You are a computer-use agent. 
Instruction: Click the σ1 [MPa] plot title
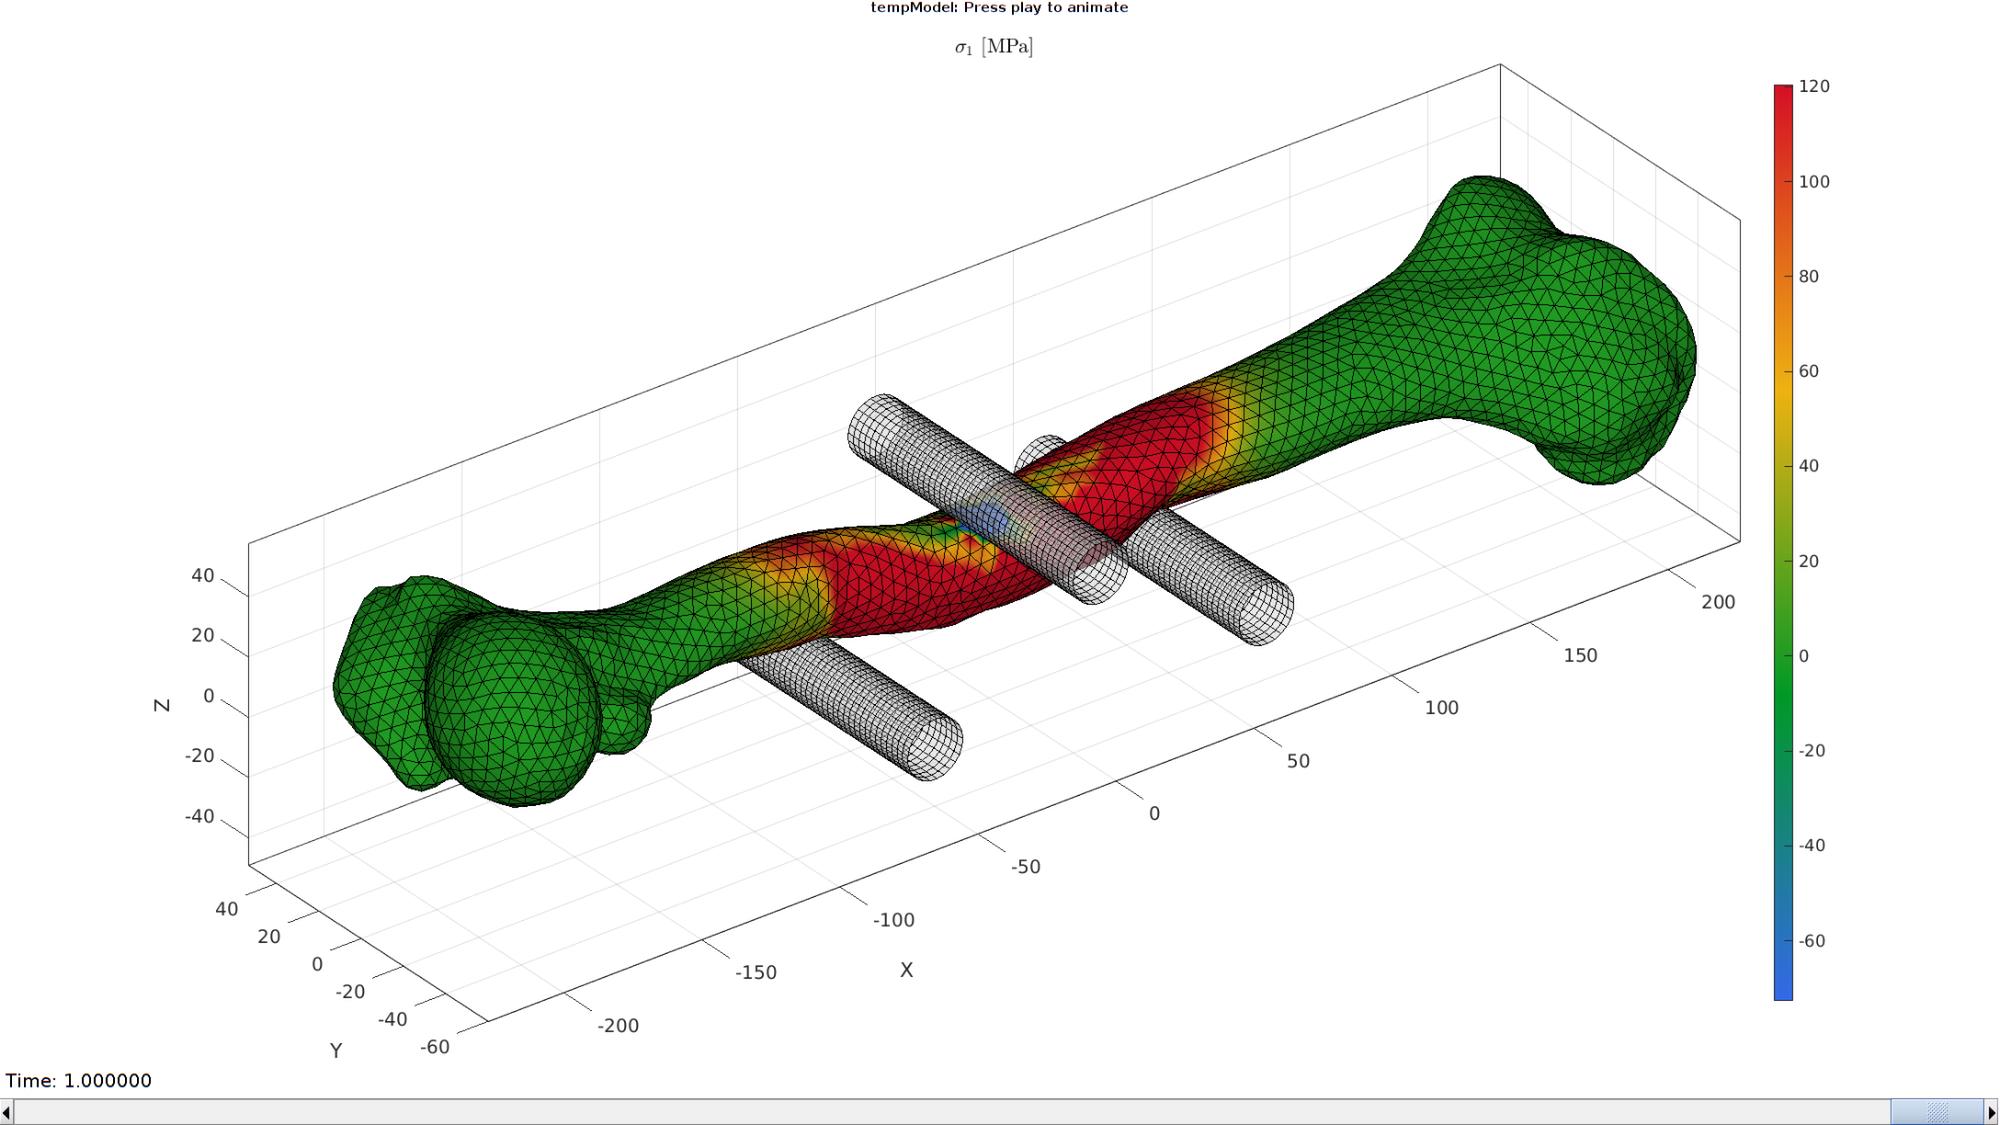pos(994,47)
